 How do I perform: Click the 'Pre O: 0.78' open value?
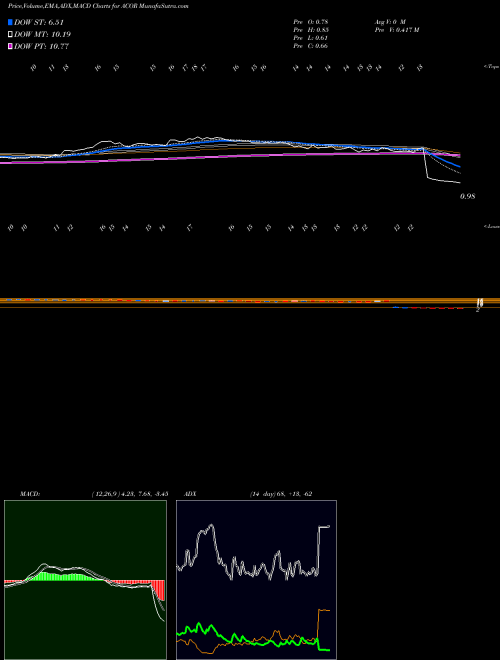click(x=311, y=21)
